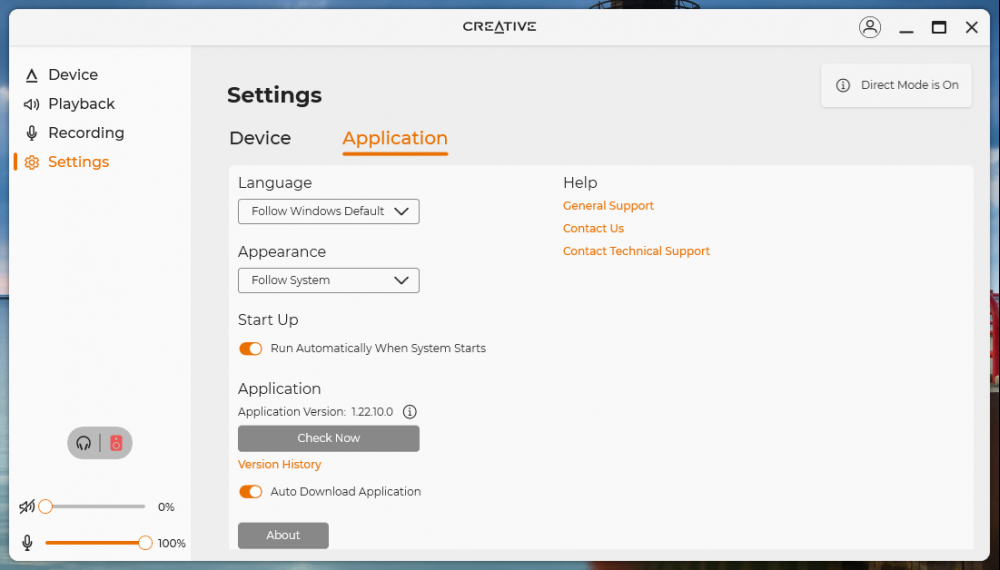This screenshot has height=570, width=1000.
Task: Switch to the Device settings tab
Action: pyautogui.click(x=260, y=139)
